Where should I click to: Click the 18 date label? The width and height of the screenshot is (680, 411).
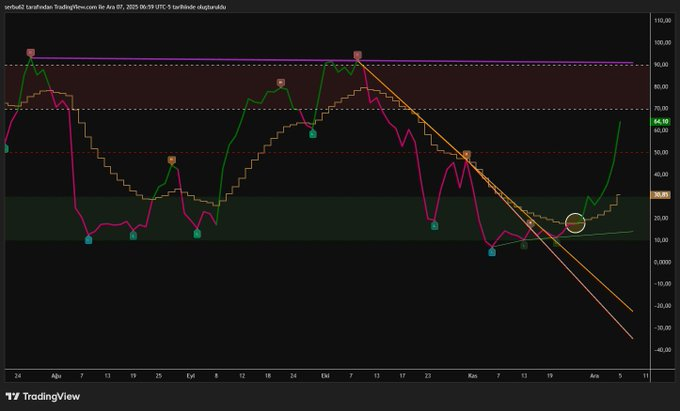point(268,376)
